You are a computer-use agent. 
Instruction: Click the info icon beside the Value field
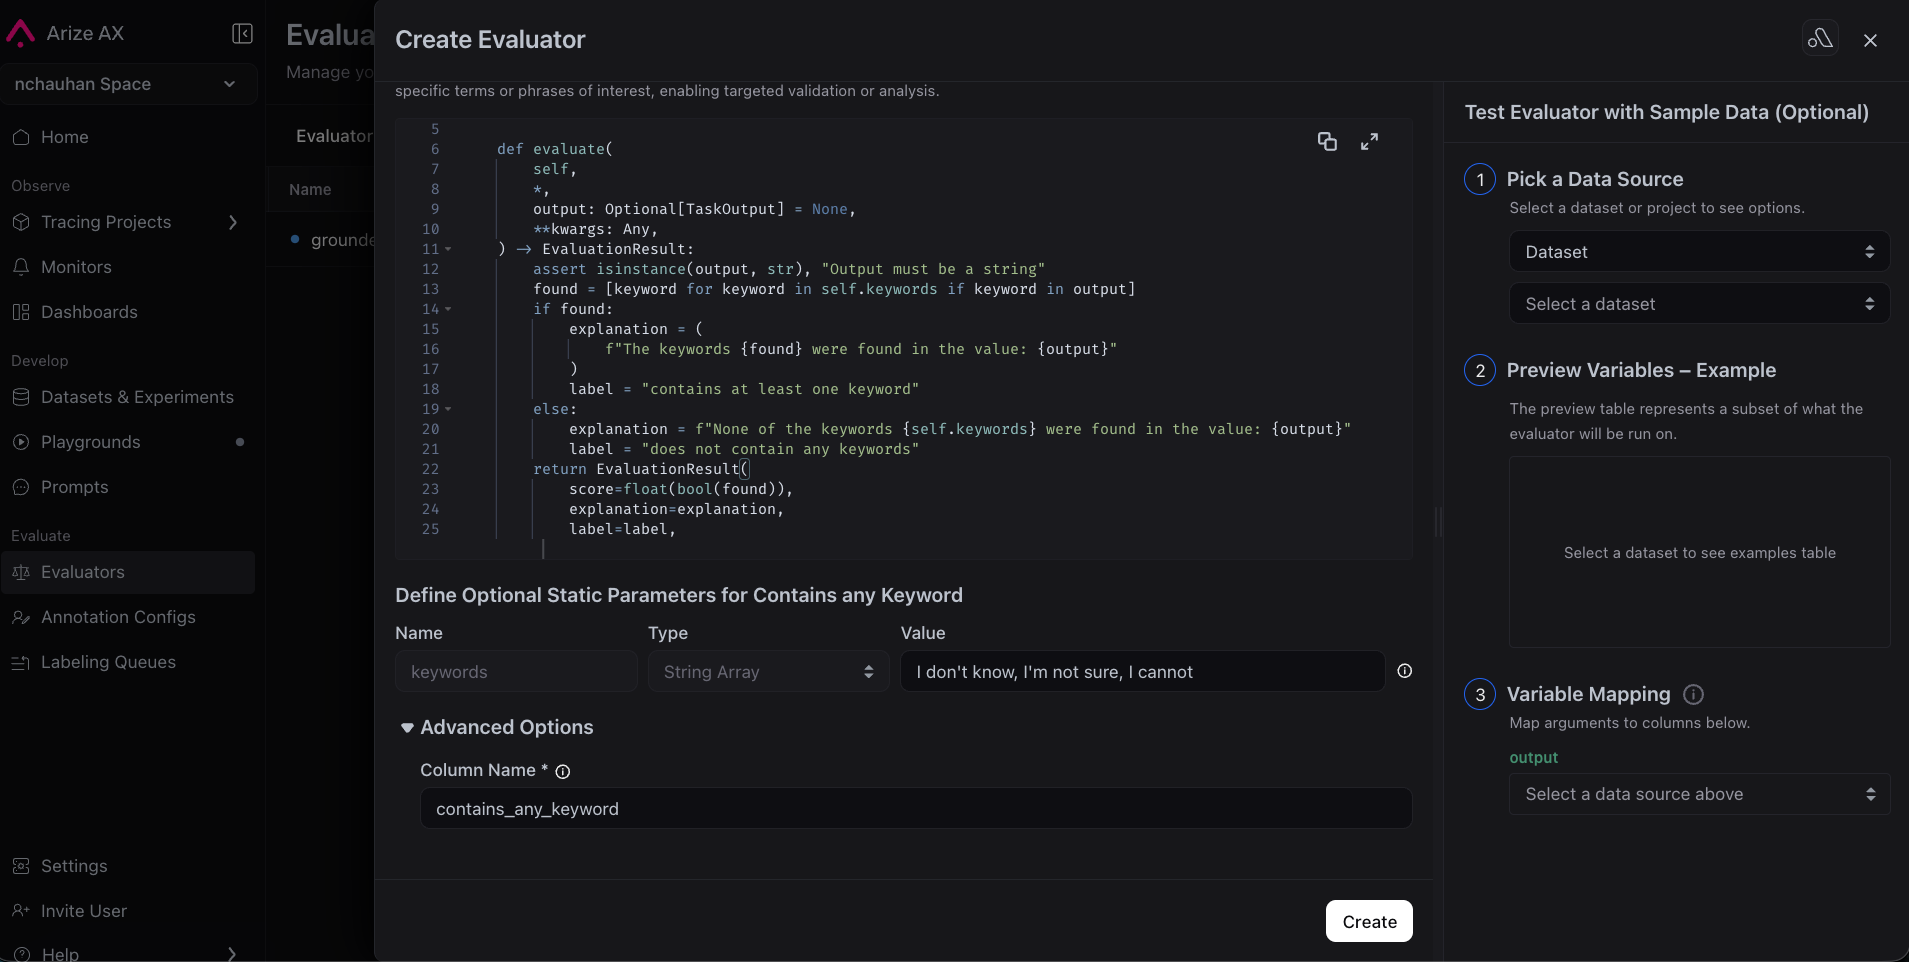(x=1405, y=671)
